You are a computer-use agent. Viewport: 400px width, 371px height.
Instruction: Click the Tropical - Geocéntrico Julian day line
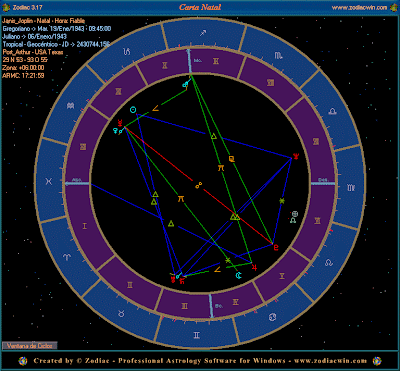tap(56, 44)
